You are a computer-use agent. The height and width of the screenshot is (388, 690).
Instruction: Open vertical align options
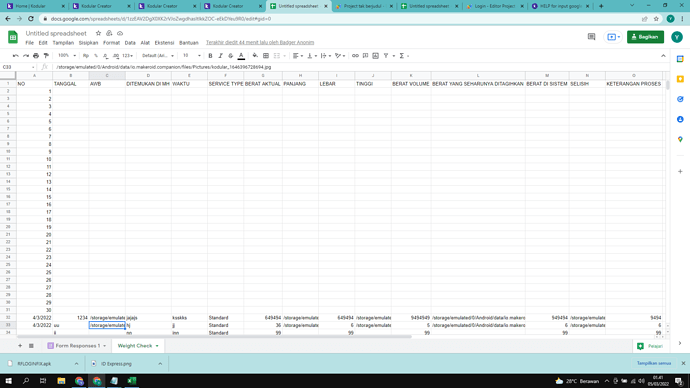tap(312, 56)
